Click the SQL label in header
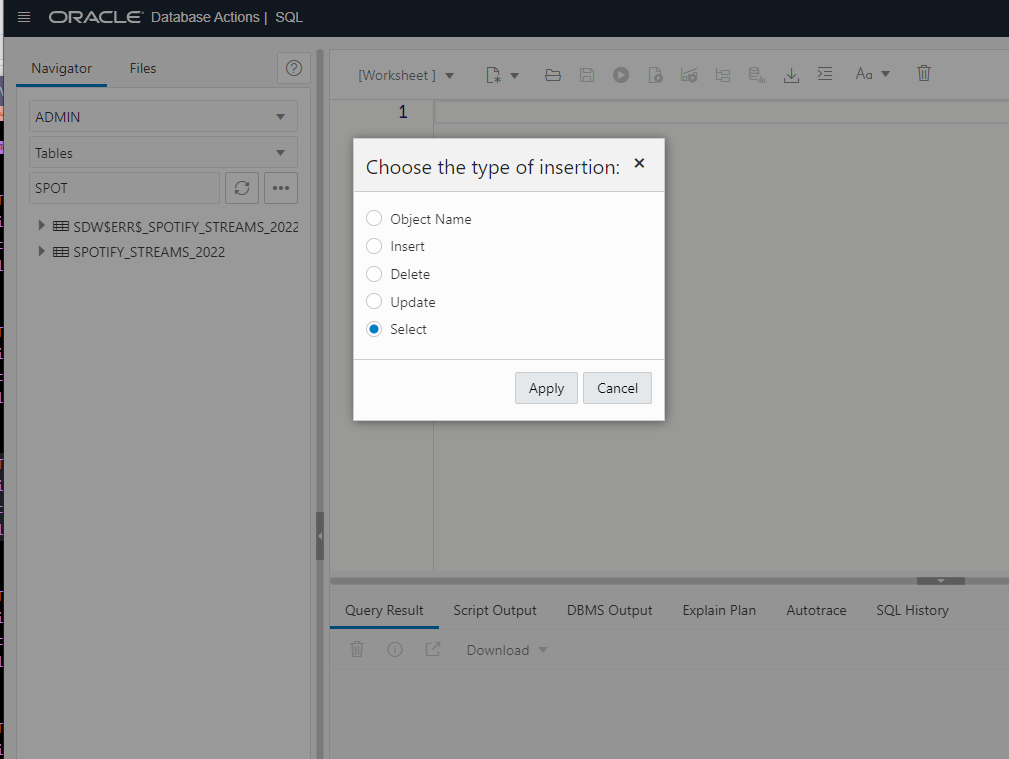This screenshot has width=1009, height=759. (289, 17)
